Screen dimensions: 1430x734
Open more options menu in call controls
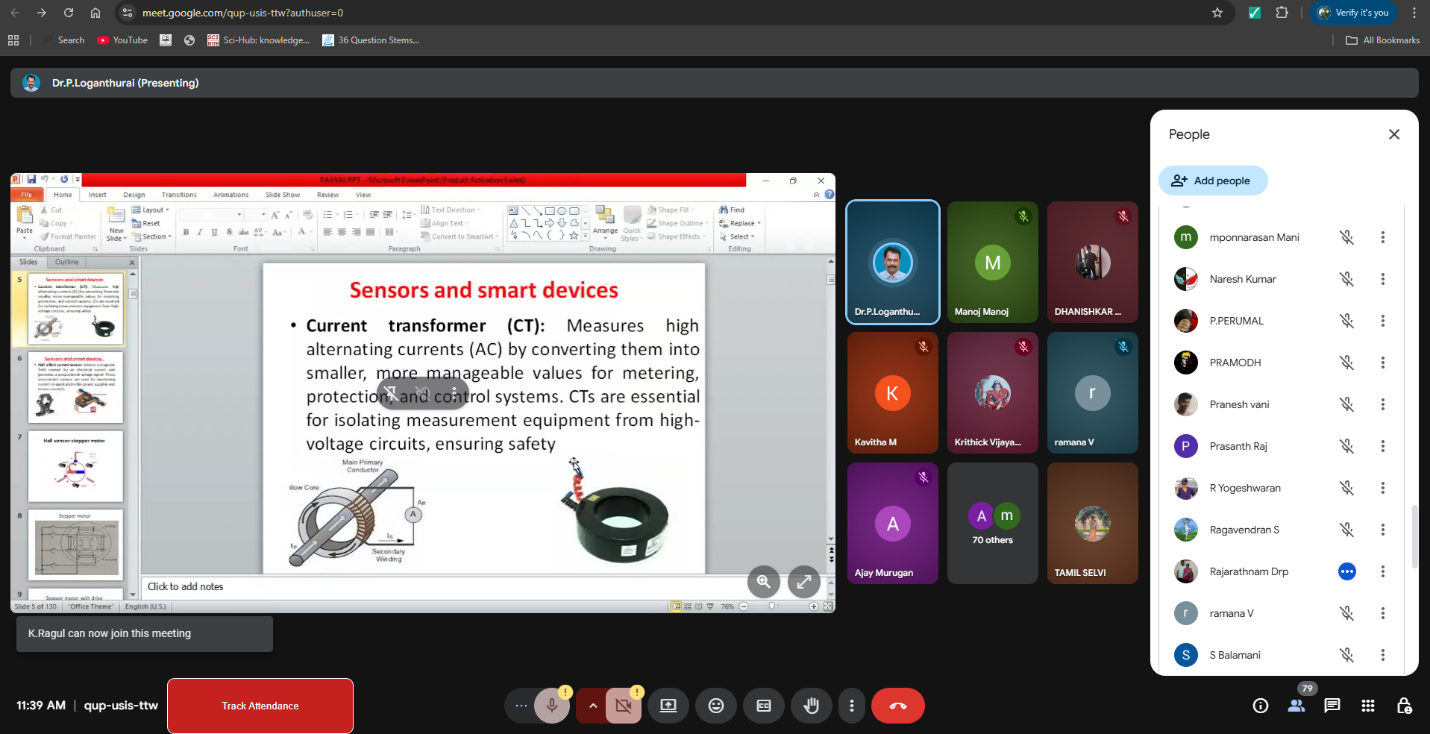tap(851, 706)
